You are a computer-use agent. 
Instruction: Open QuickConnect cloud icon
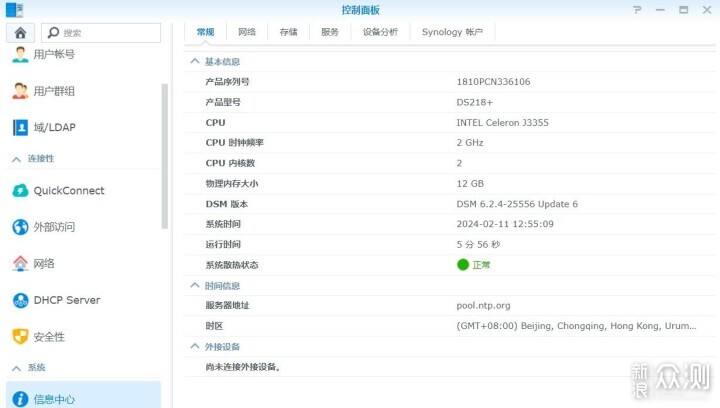[20, 190]
